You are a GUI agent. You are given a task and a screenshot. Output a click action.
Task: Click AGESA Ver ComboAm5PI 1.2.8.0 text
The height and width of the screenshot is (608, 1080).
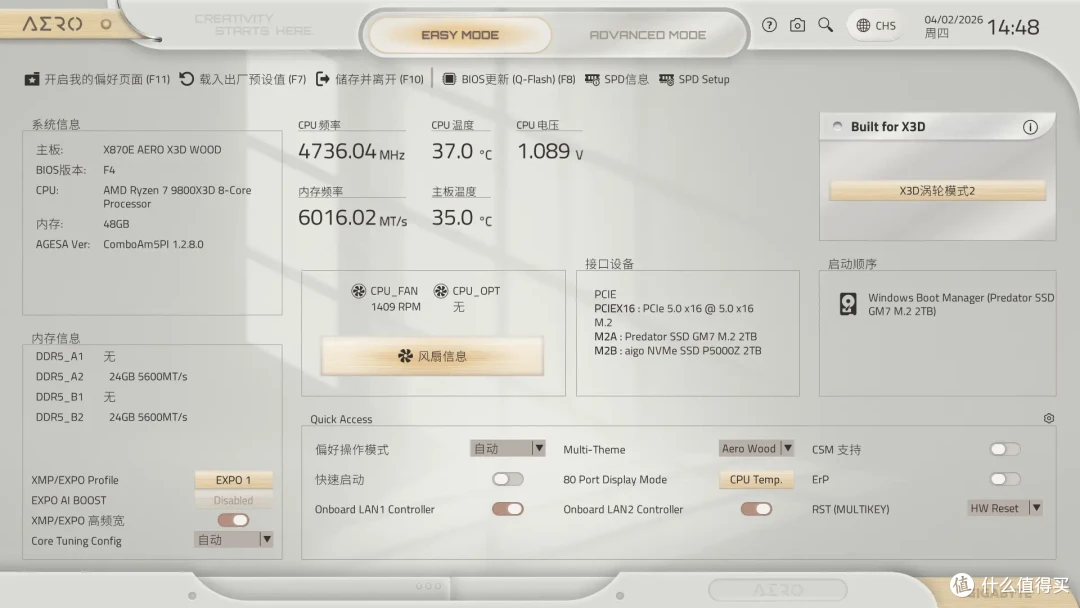point(120,244)
